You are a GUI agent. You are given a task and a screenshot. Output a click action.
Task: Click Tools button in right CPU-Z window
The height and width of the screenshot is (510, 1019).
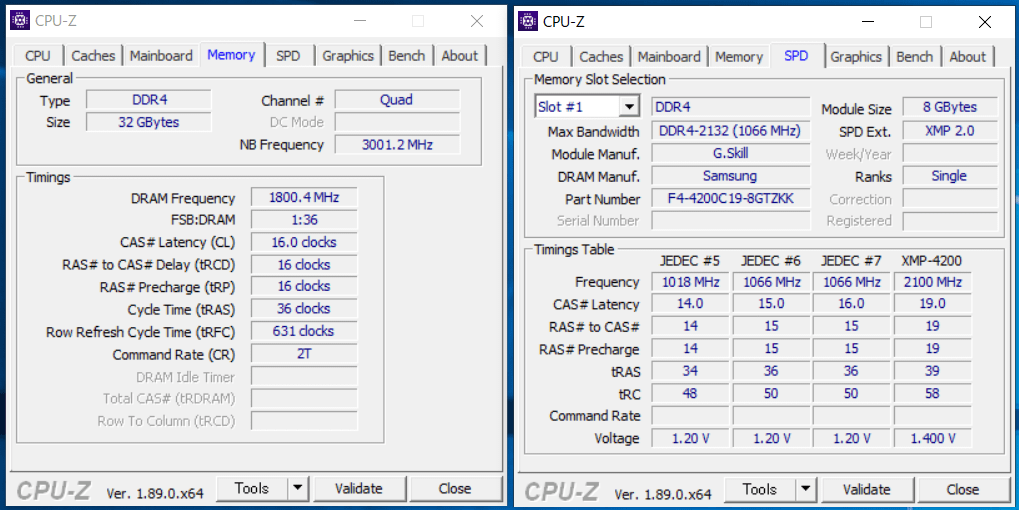[x=760, y=489]
